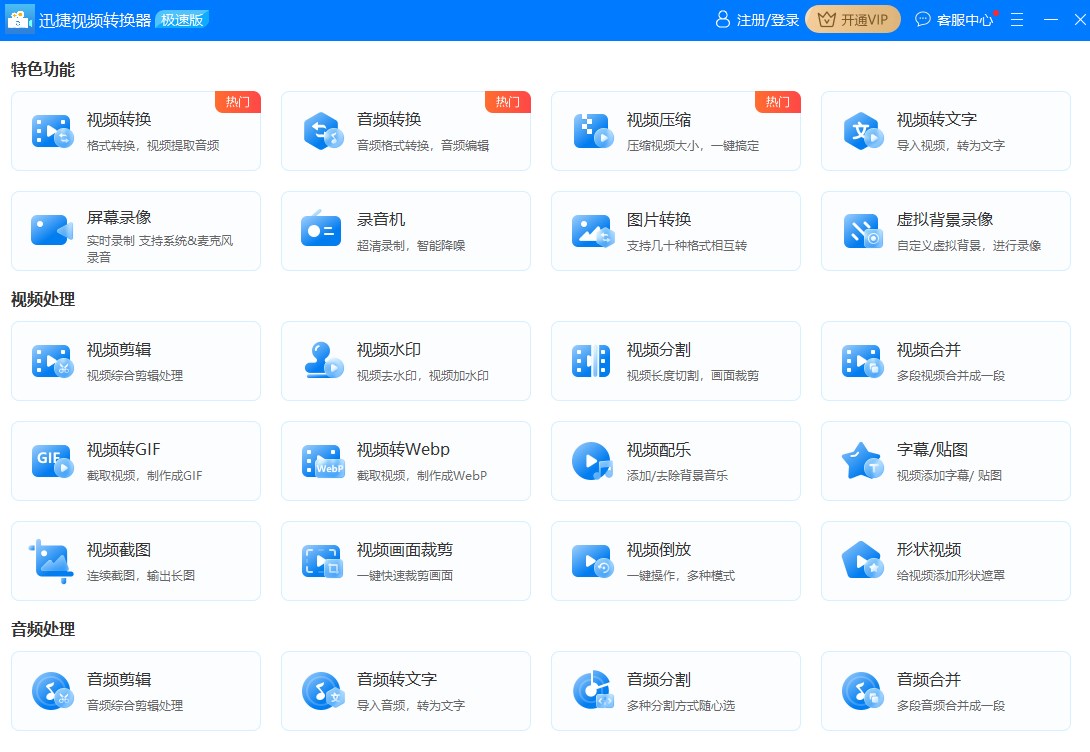Click the 视频转换 video convert icon
This screenshot has width=1090, height=752.
point(52,131)
